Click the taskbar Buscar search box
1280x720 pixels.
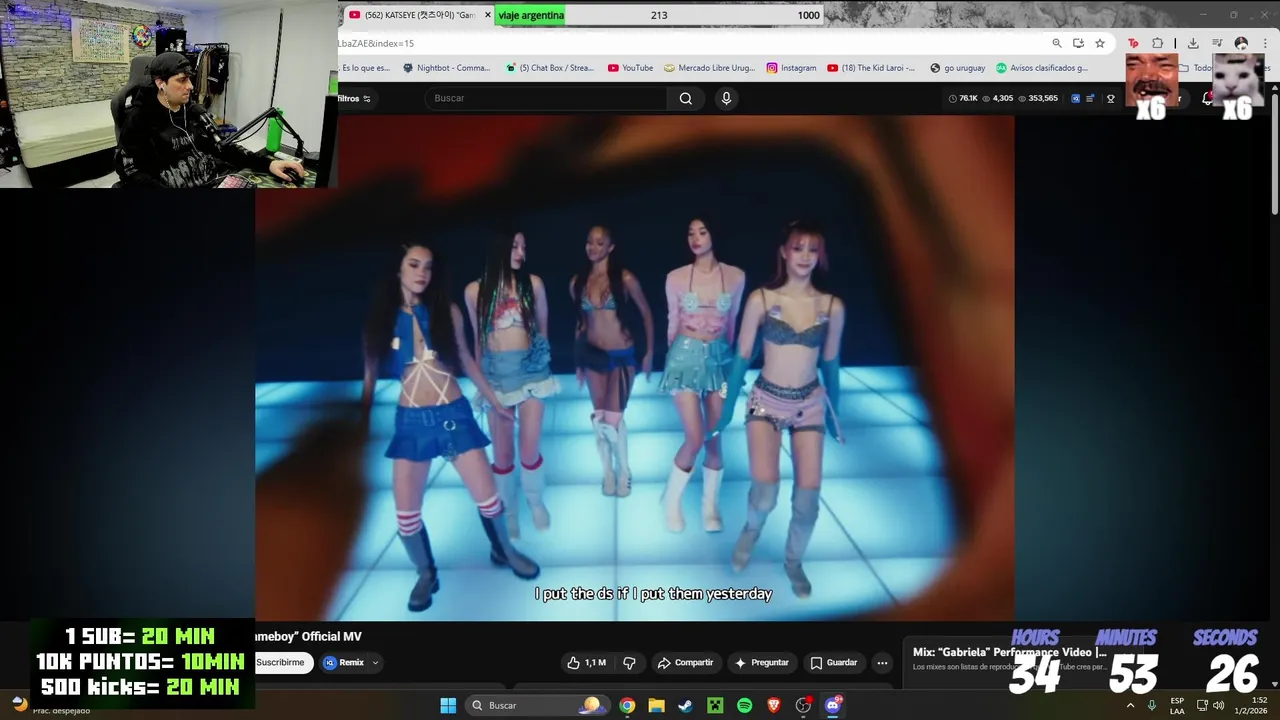536,705
